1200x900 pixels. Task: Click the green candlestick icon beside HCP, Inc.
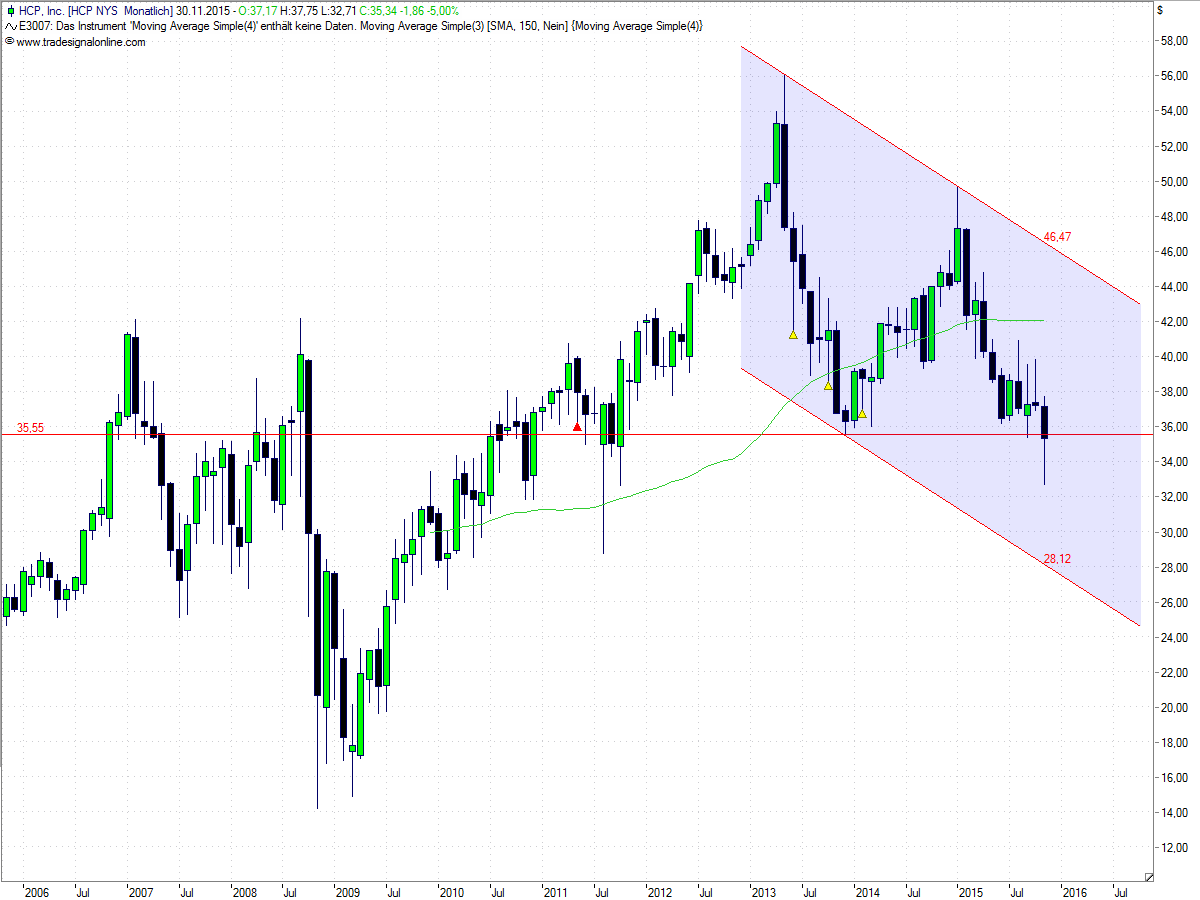pos(10,11)
